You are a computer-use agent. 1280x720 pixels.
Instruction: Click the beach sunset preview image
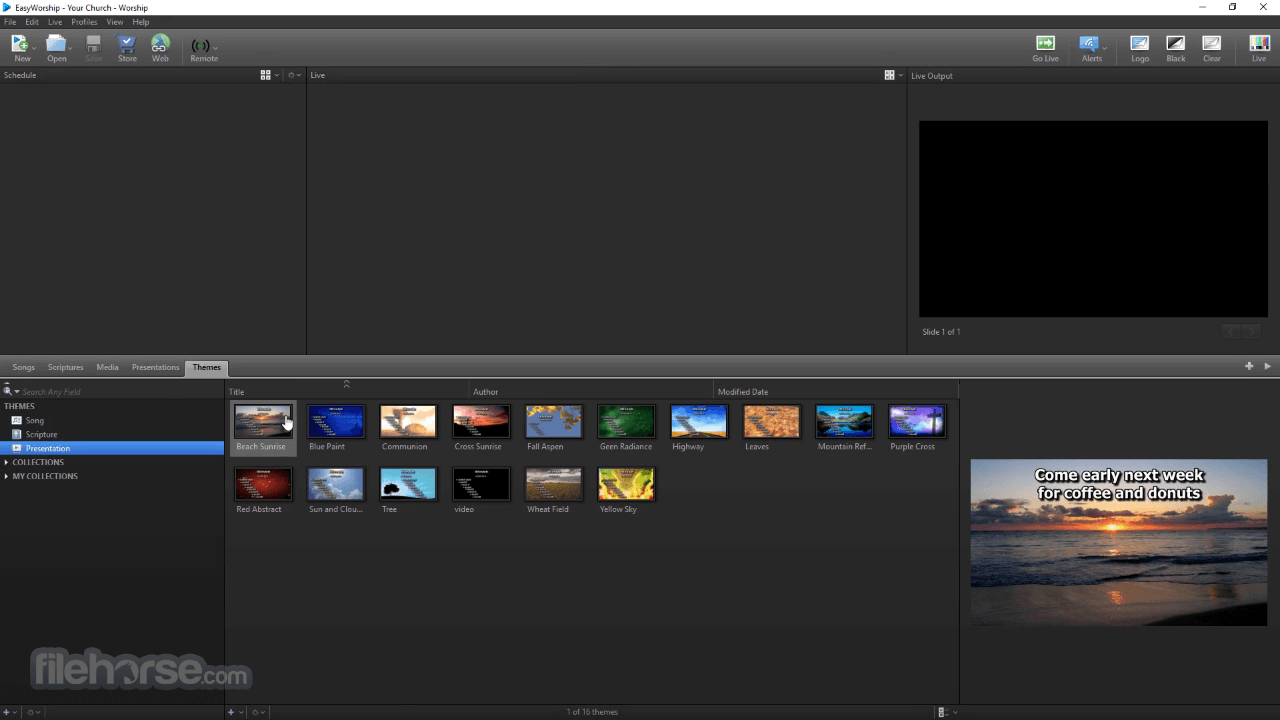point(1119,543)
